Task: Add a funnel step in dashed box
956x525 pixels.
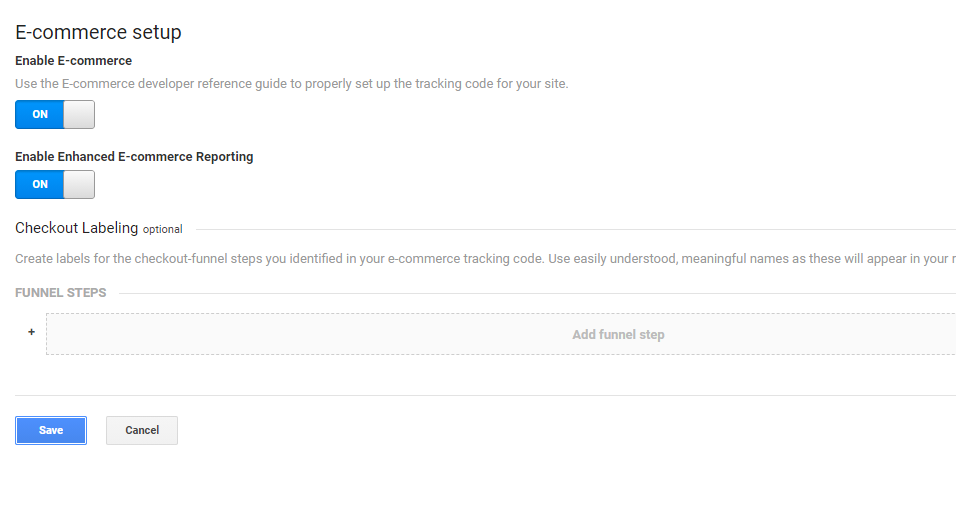Action: pos(501,334)
